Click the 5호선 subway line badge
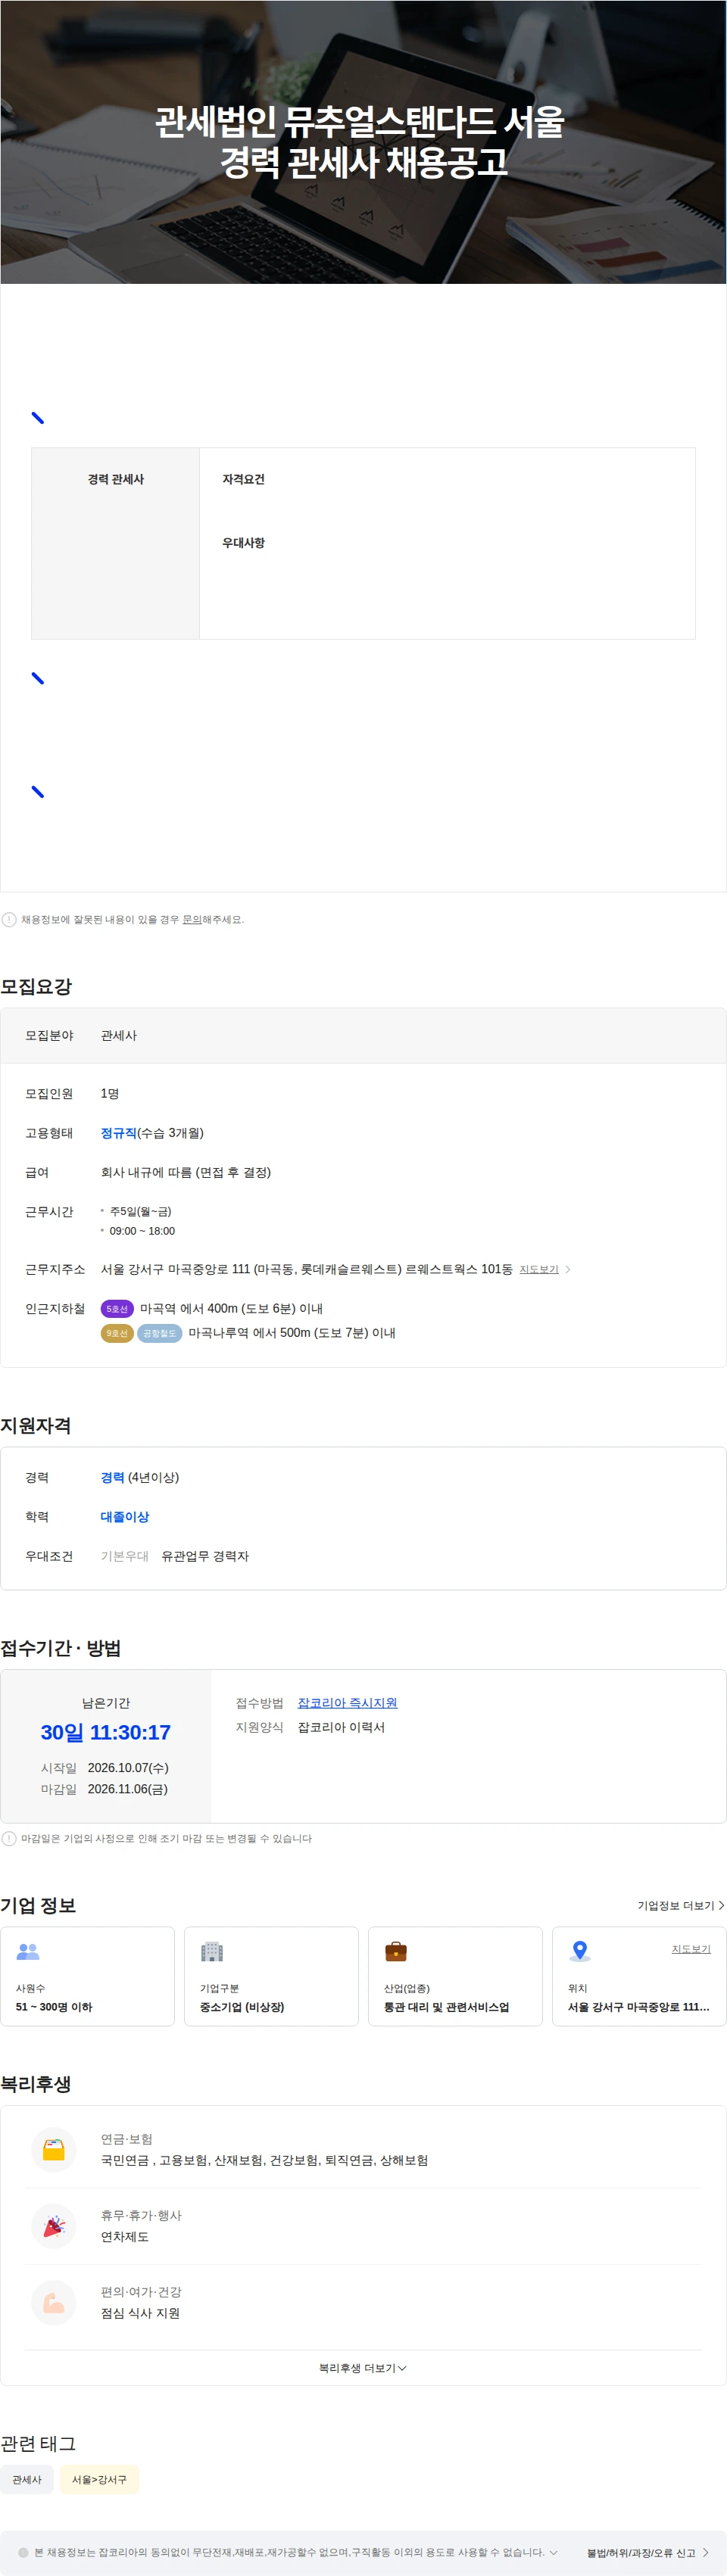 tap(117, 1308)
